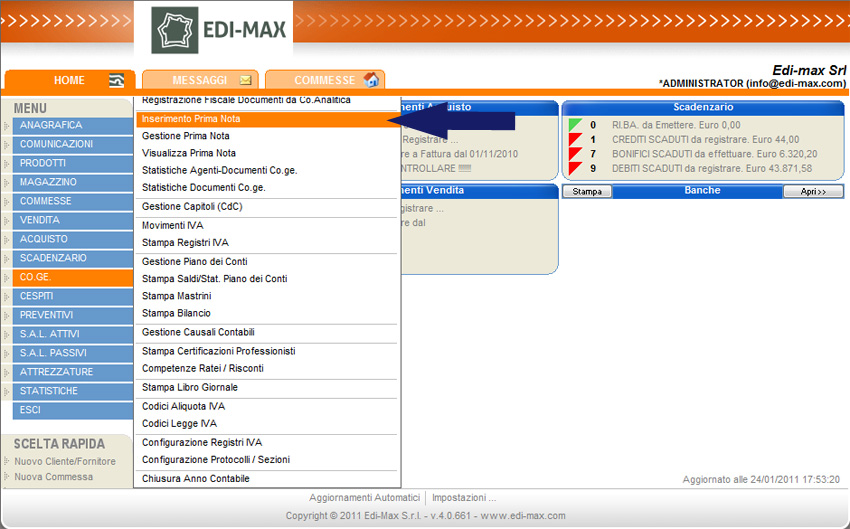Screen dimensions: 850x529
Task: Click the MESSAGGI envelope icon
Action: [245, 80]
